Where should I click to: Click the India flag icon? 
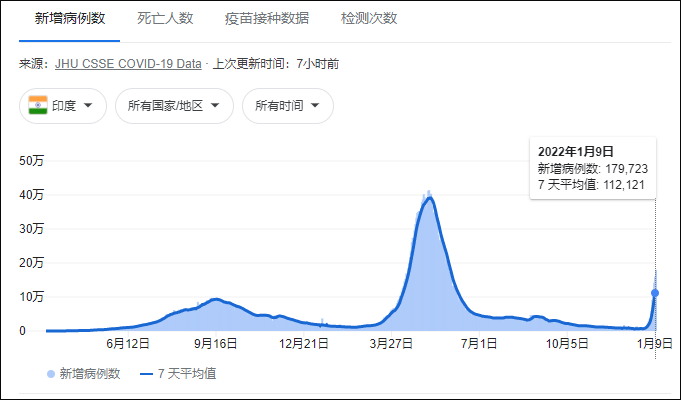pos(38,105)
